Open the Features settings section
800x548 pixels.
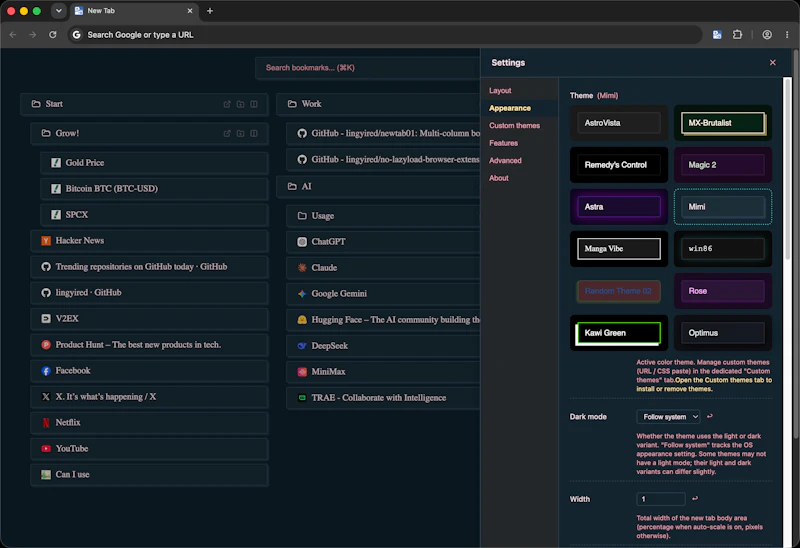click(x=504, y=143)
